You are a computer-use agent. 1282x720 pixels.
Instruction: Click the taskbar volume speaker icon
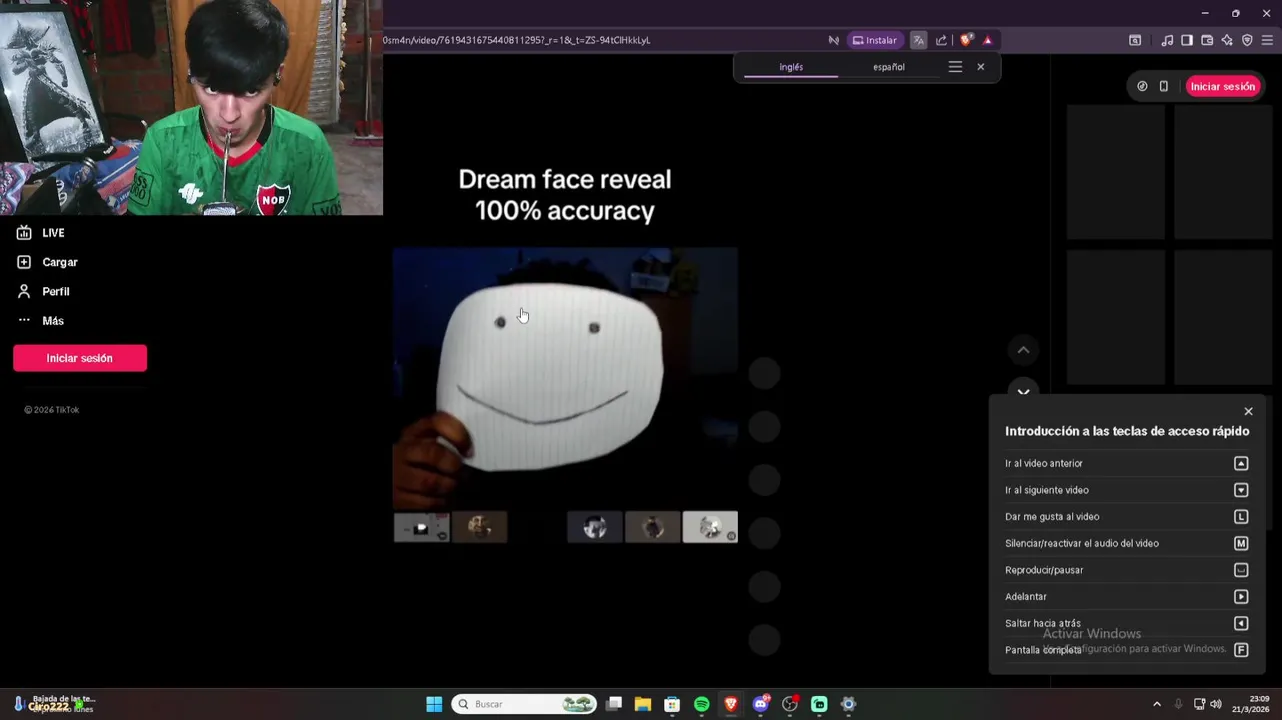[1216, 704]
